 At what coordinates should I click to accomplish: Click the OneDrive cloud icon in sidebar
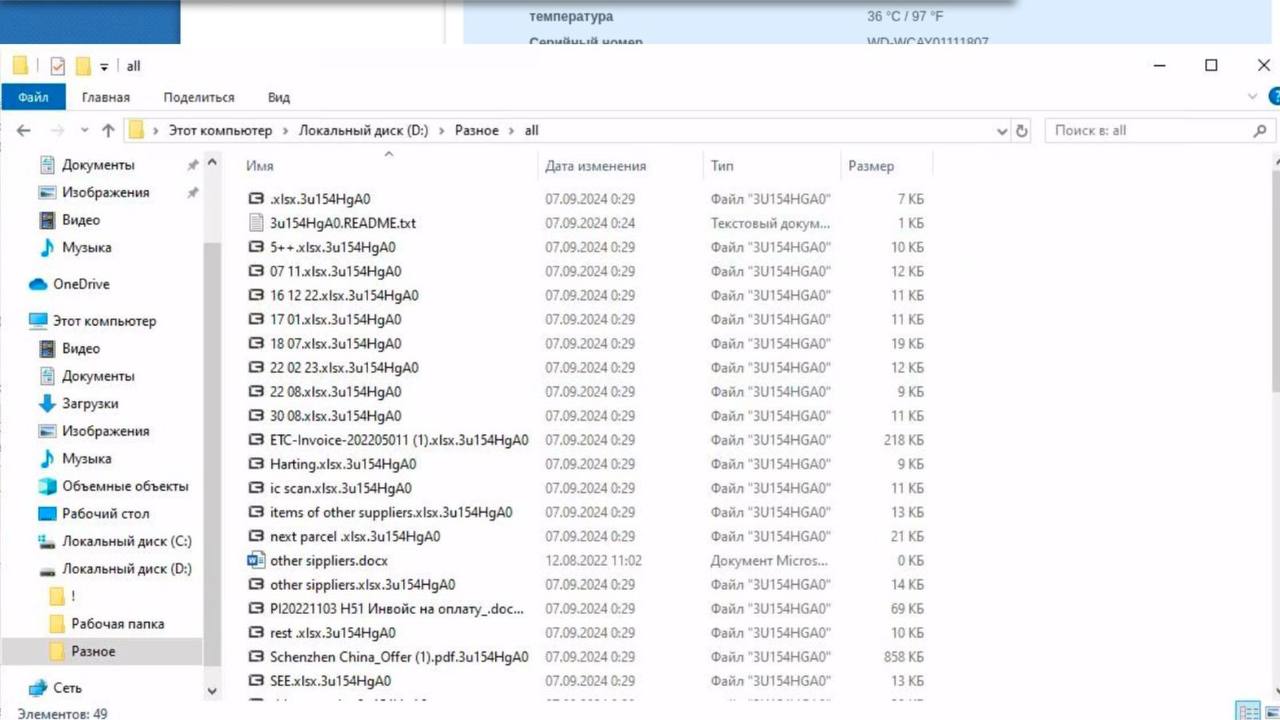(x=38, y=284)
